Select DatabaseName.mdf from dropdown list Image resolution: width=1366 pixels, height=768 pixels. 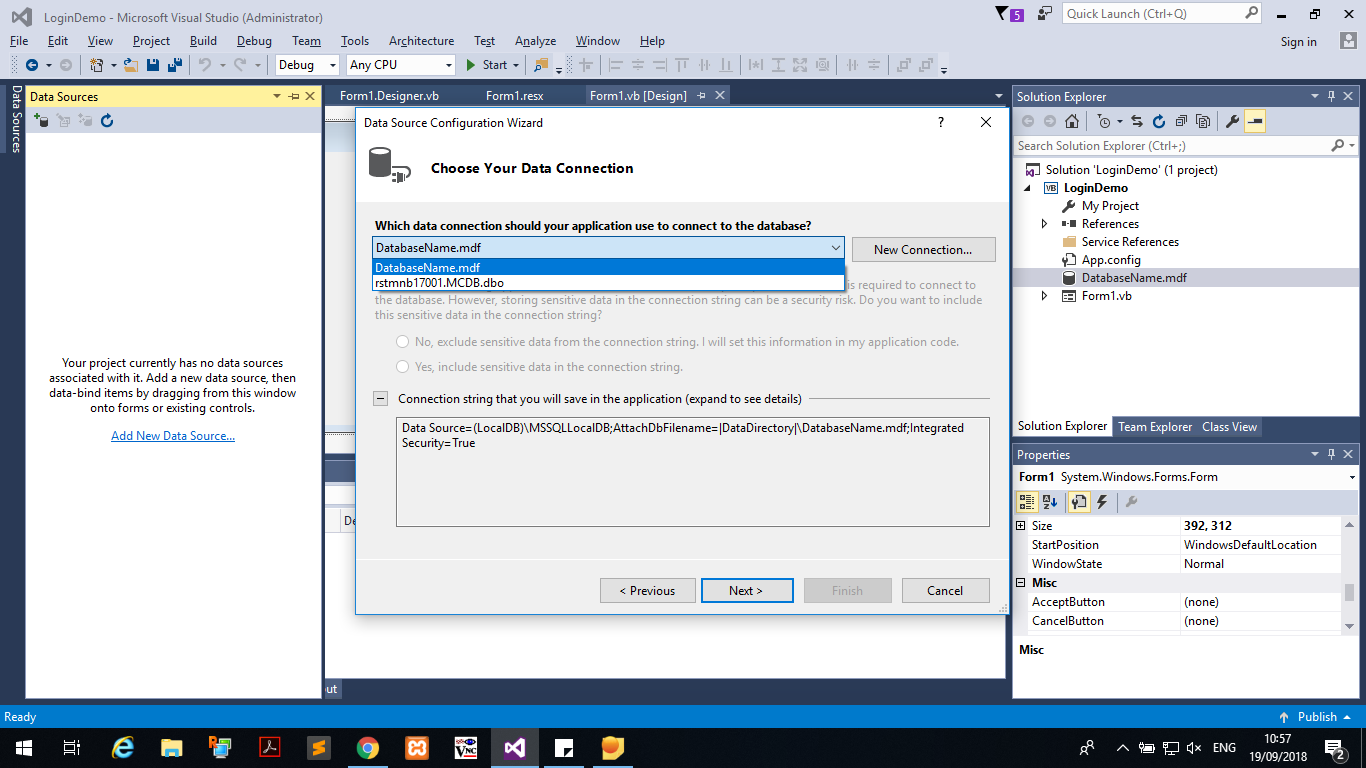608,267
